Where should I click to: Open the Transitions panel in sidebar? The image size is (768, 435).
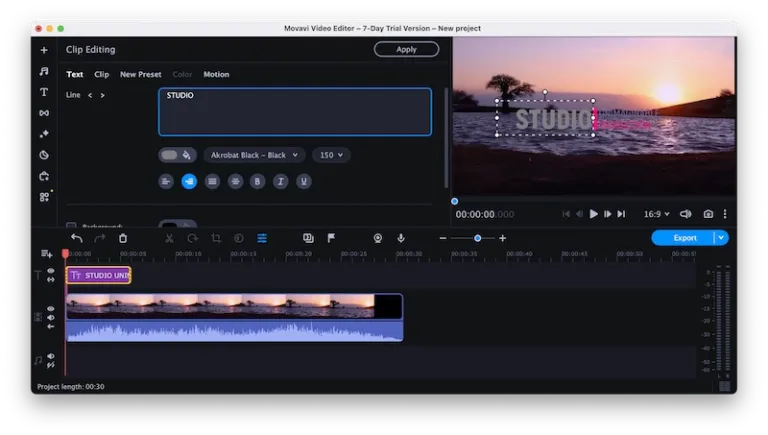[44, 113]
